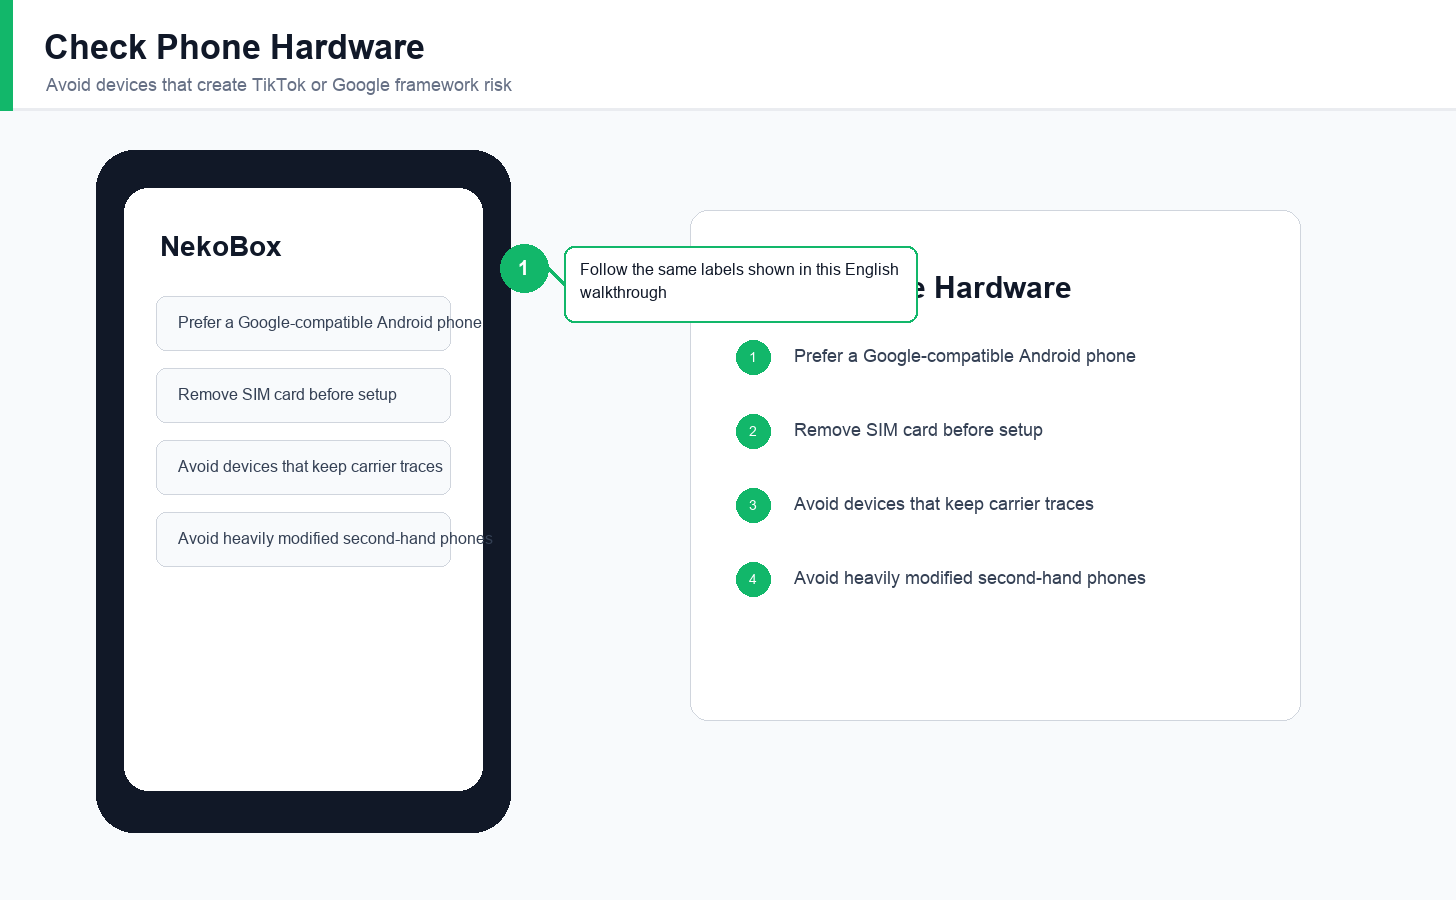1456x900 pixels.
Task: Click the step 2 circle in the checklist card
Action: point(753,431)
